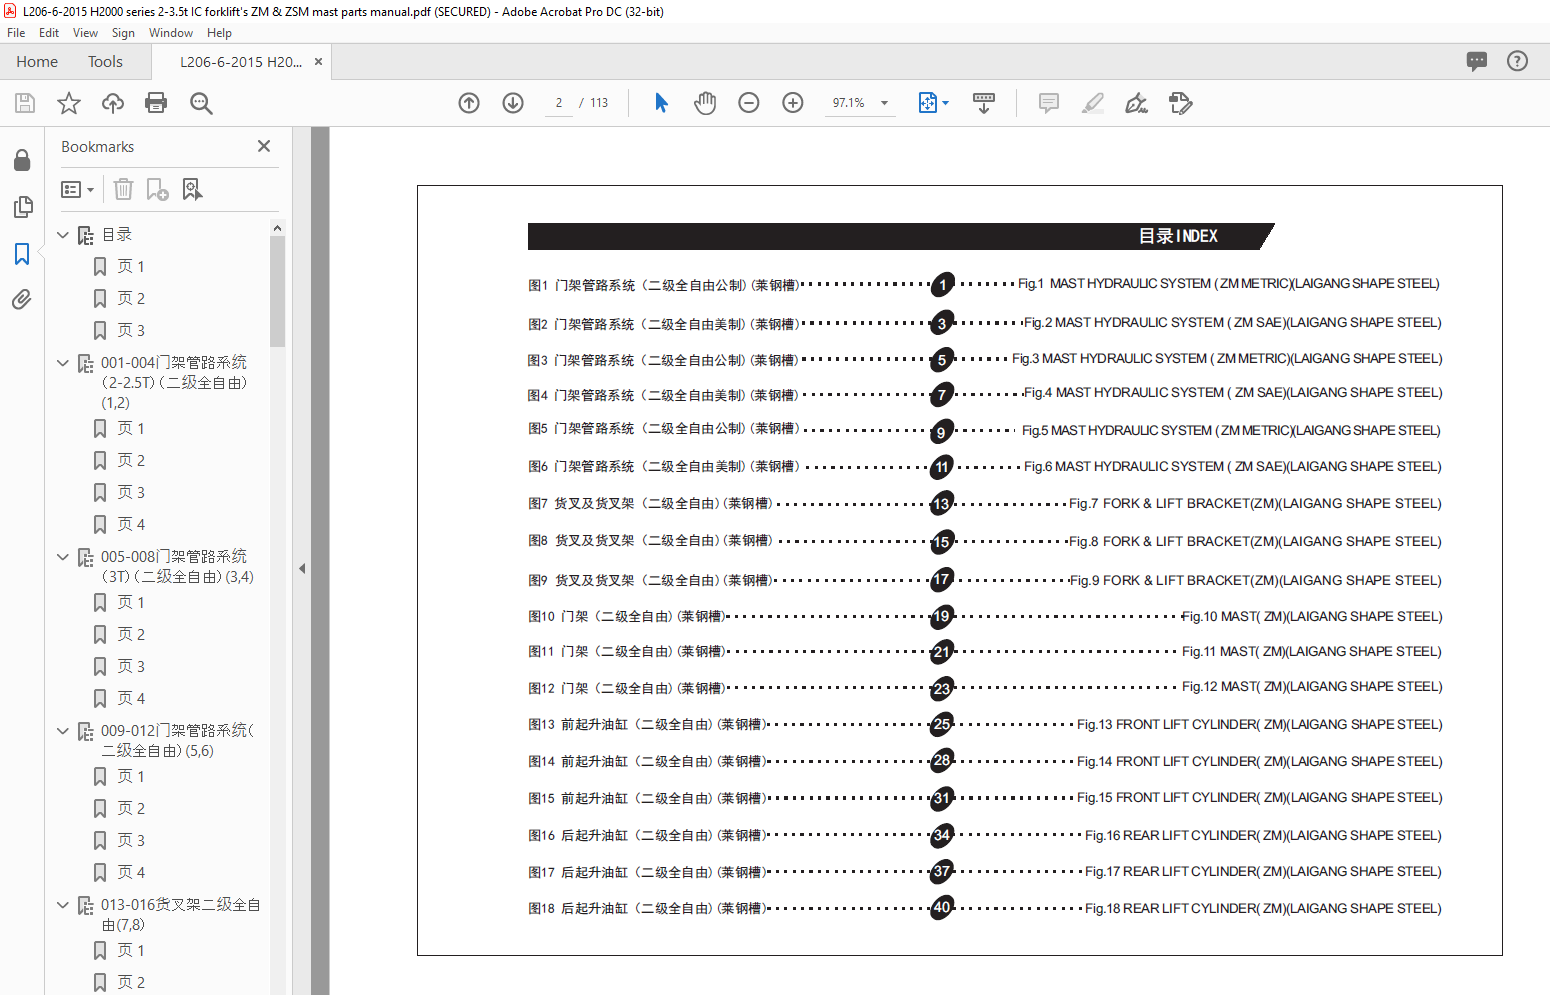
Task: Open the Help menu
Action: 219,33
